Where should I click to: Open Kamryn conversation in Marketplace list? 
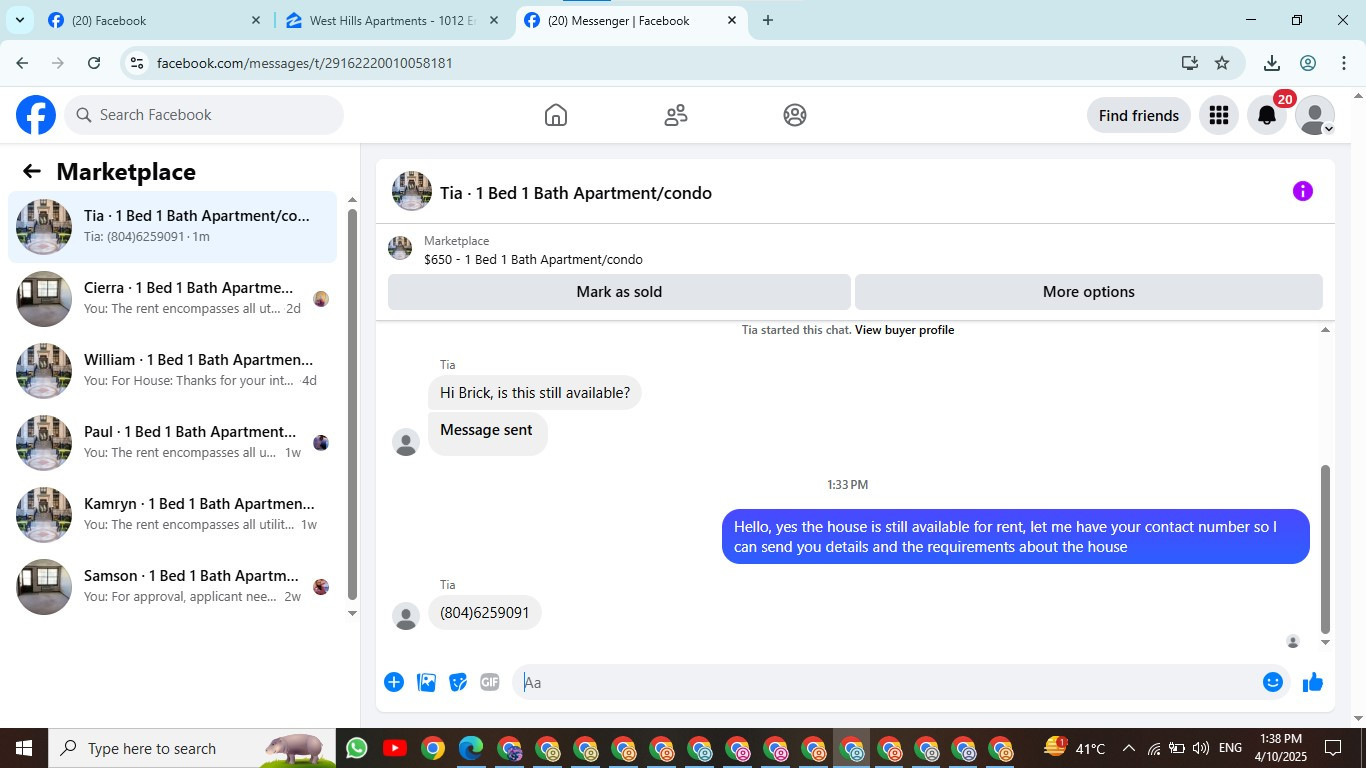point(173,515)
